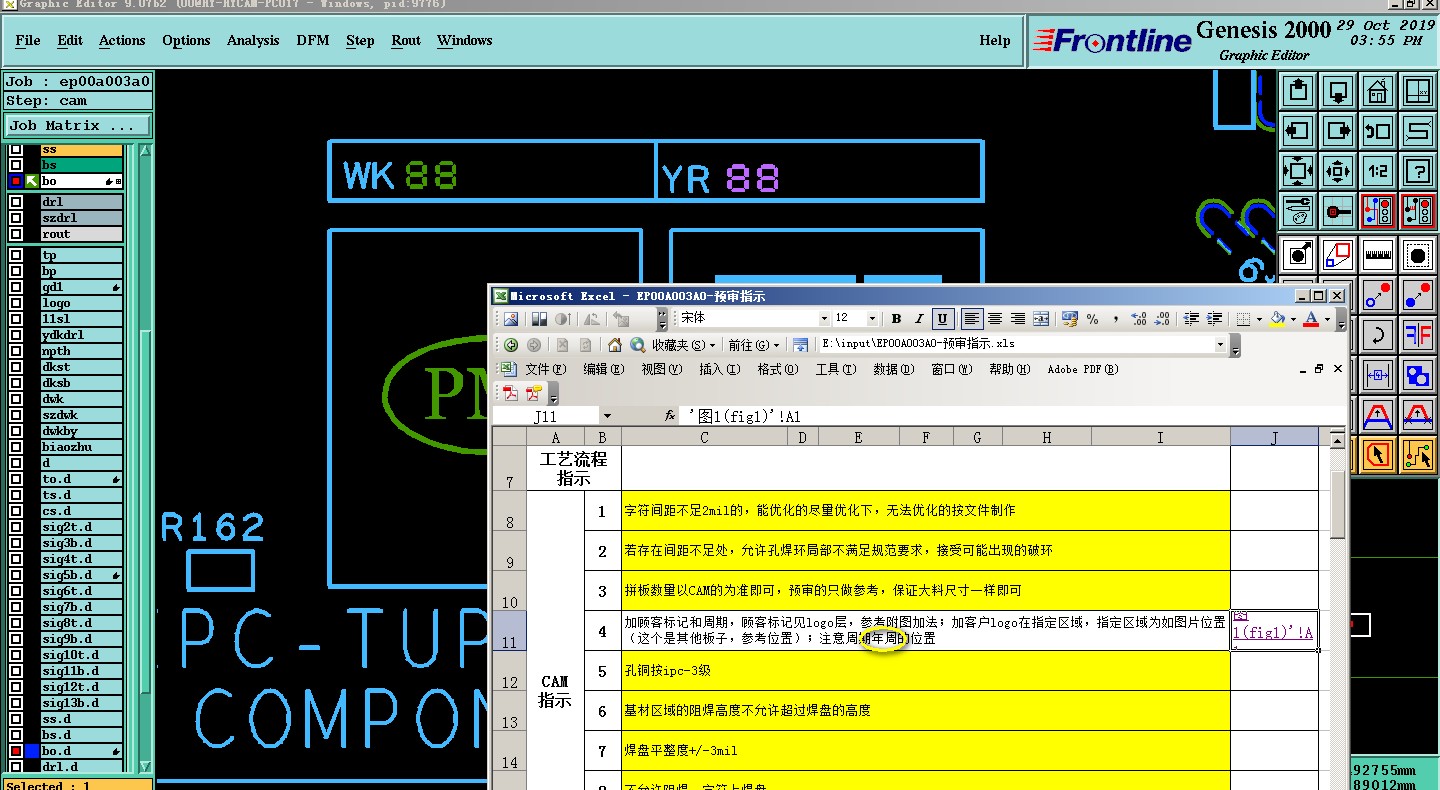Screen dimensions: 1440x790
Task: Expand the 收藏夹 favorites dropdown
Action: [x=684, y=345]
